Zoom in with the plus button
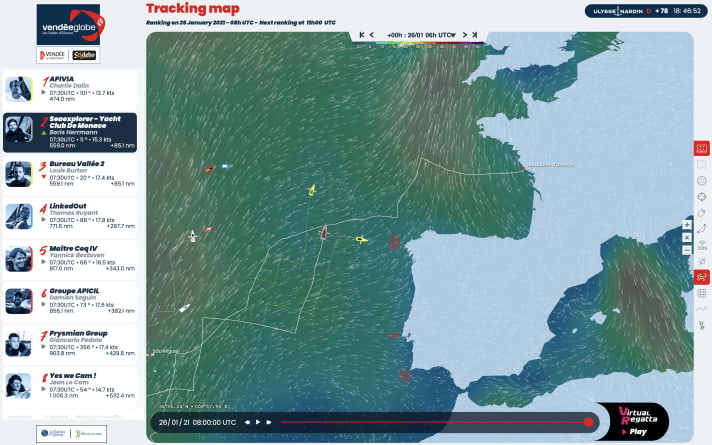The width and height of the screenshot is (712, 445). pyautogui.click(x=687, y=225)
